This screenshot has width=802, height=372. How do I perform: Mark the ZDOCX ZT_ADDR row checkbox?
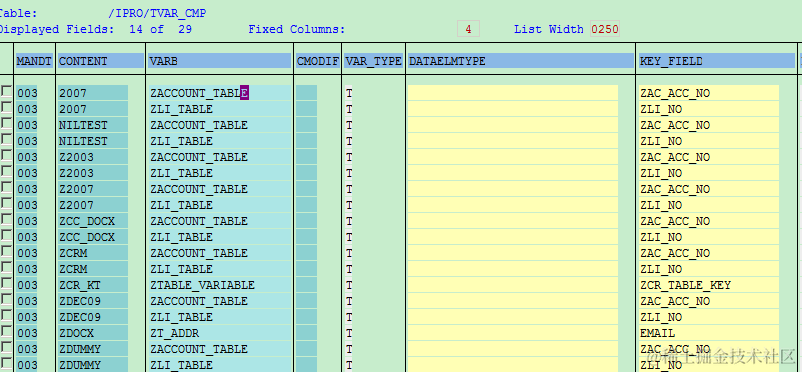[6, 332]
